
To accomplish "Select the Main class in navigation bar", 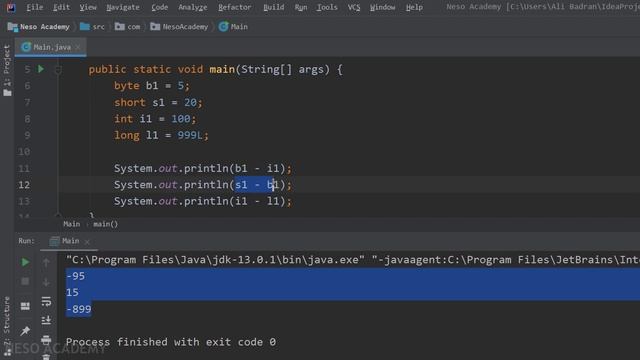I will tap(233, 27).
